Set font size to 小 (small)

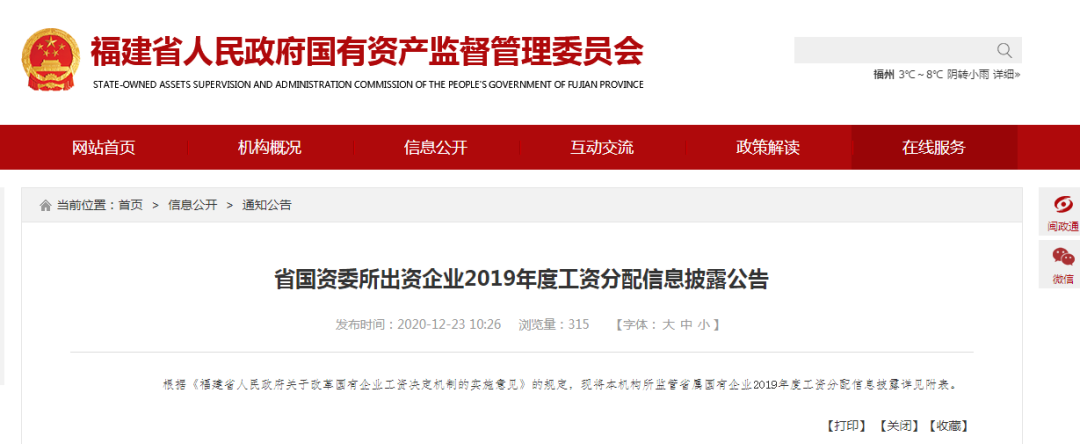point(704,325)
